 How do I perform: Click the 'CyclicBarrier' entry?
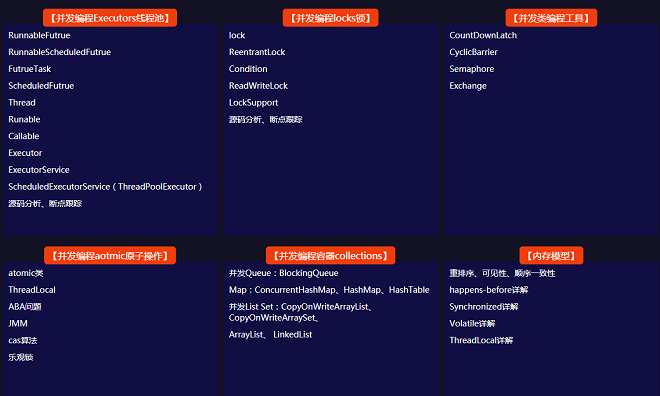coord(473,52)
